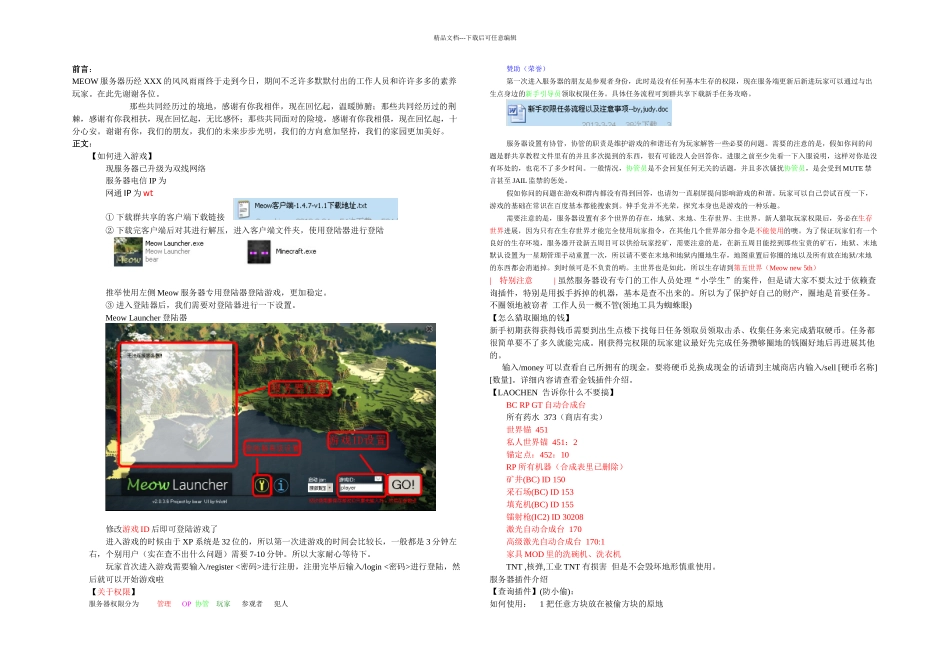This screenshot has width=950, height=672.
Task: Click the red line '世界锚 451'
Action: tap(527, 430)
